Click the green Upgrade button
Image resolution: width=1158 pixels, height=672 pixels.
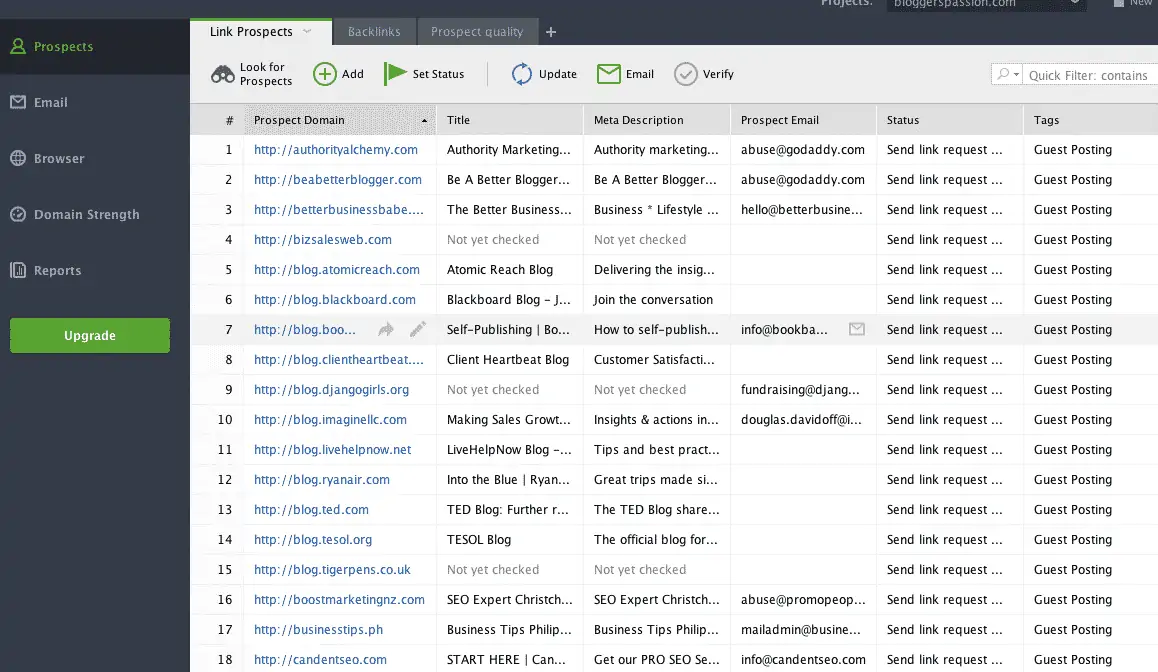[x=90, y=336]
